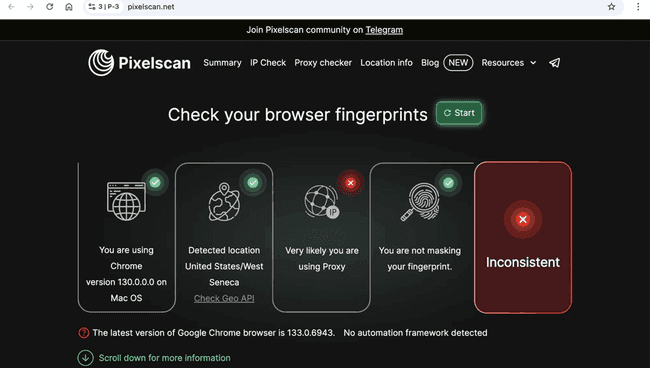Click the NEW badge beside Blog

[x=458, y=63]
